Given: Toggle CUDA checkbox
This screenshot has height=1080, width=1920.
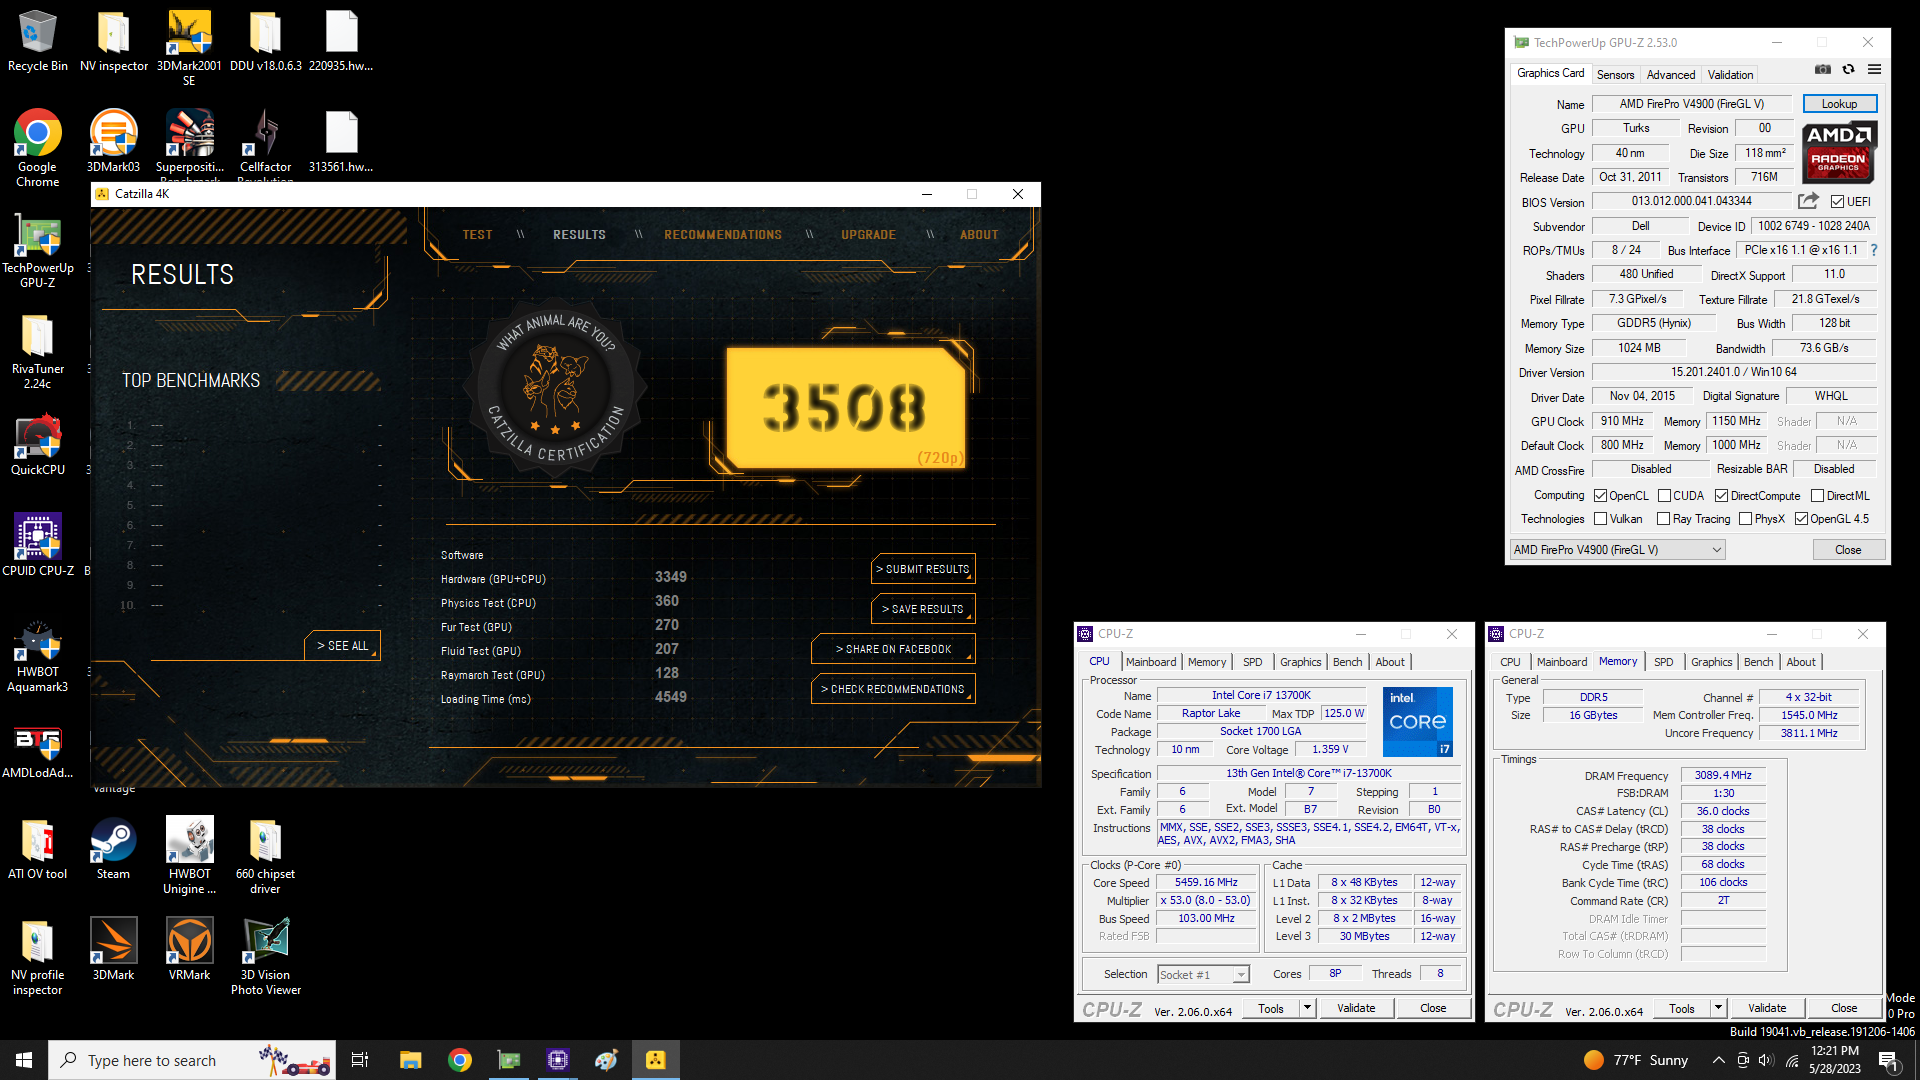Looking at the screenshot, I should point(1664,496).
